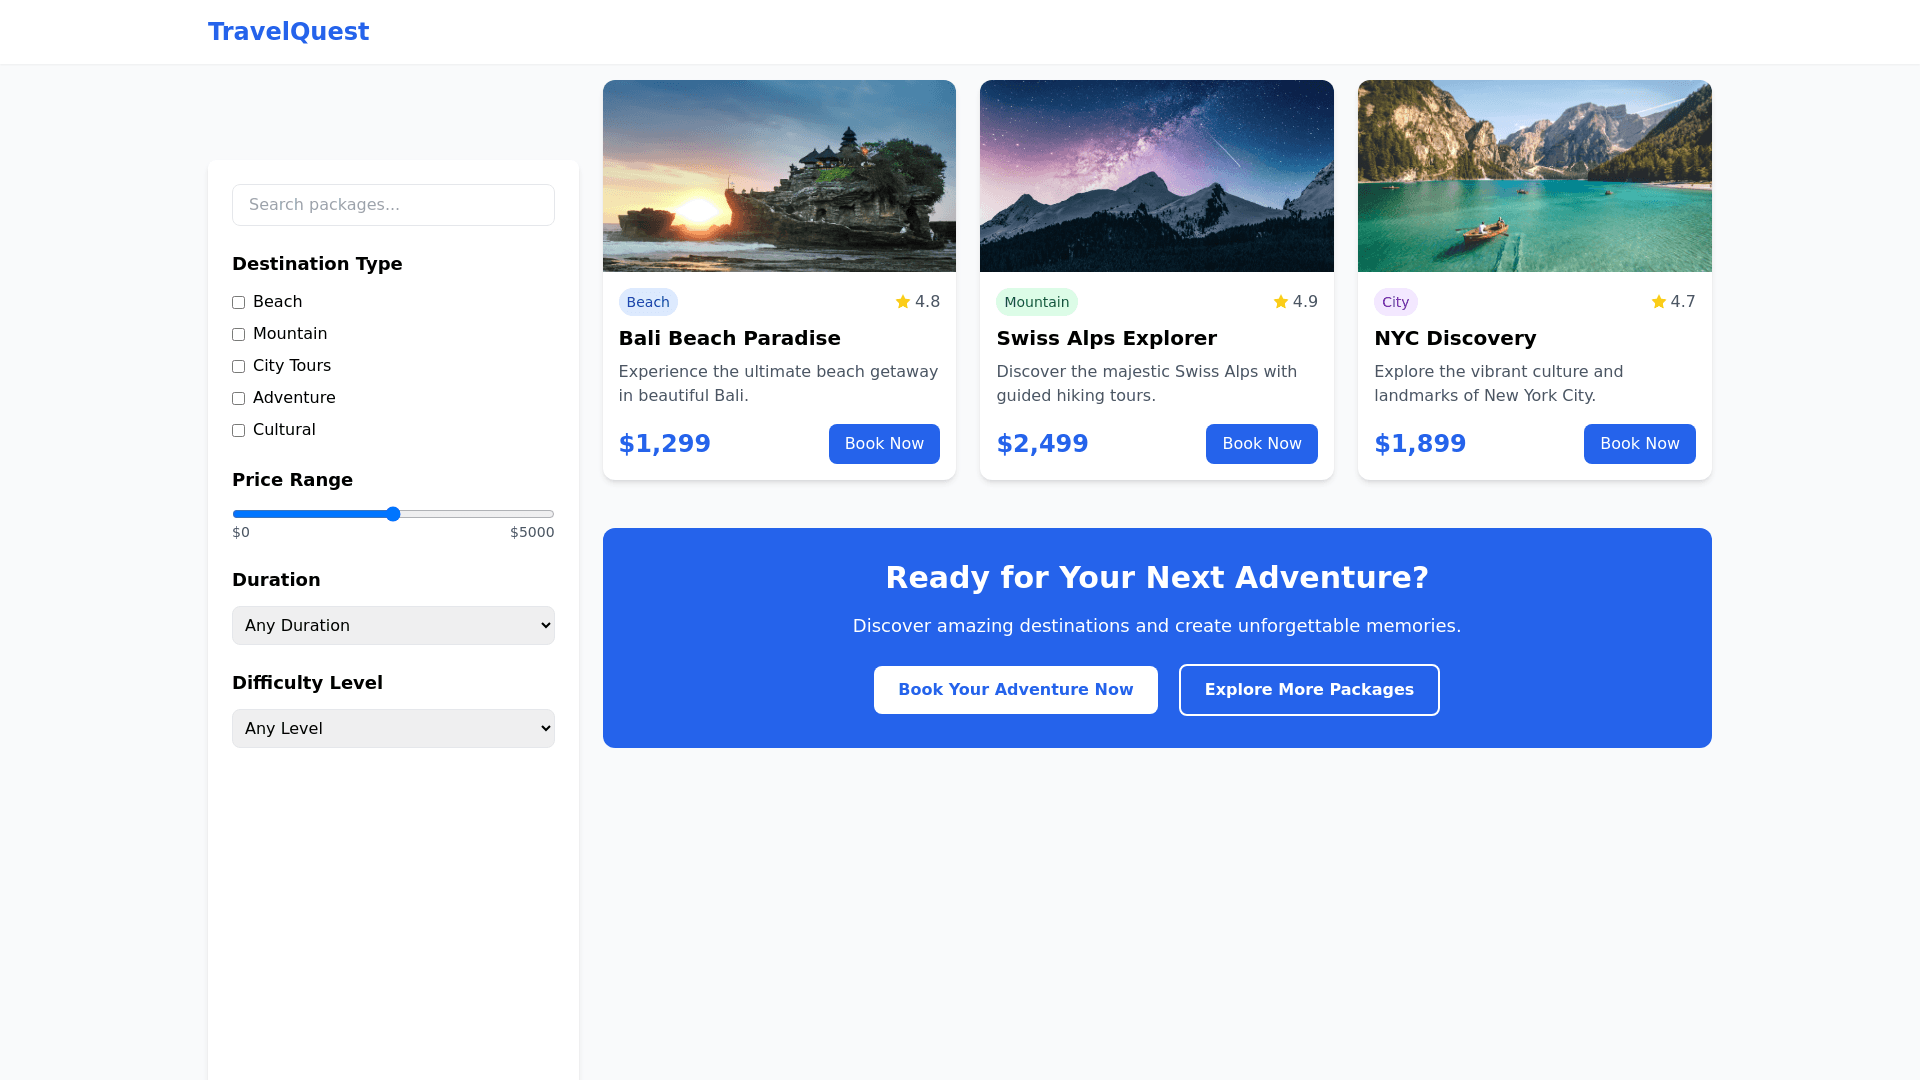Click the Mountain category badge
This screenshot has width=1920, height=1080.
[x=1036, y=302]
